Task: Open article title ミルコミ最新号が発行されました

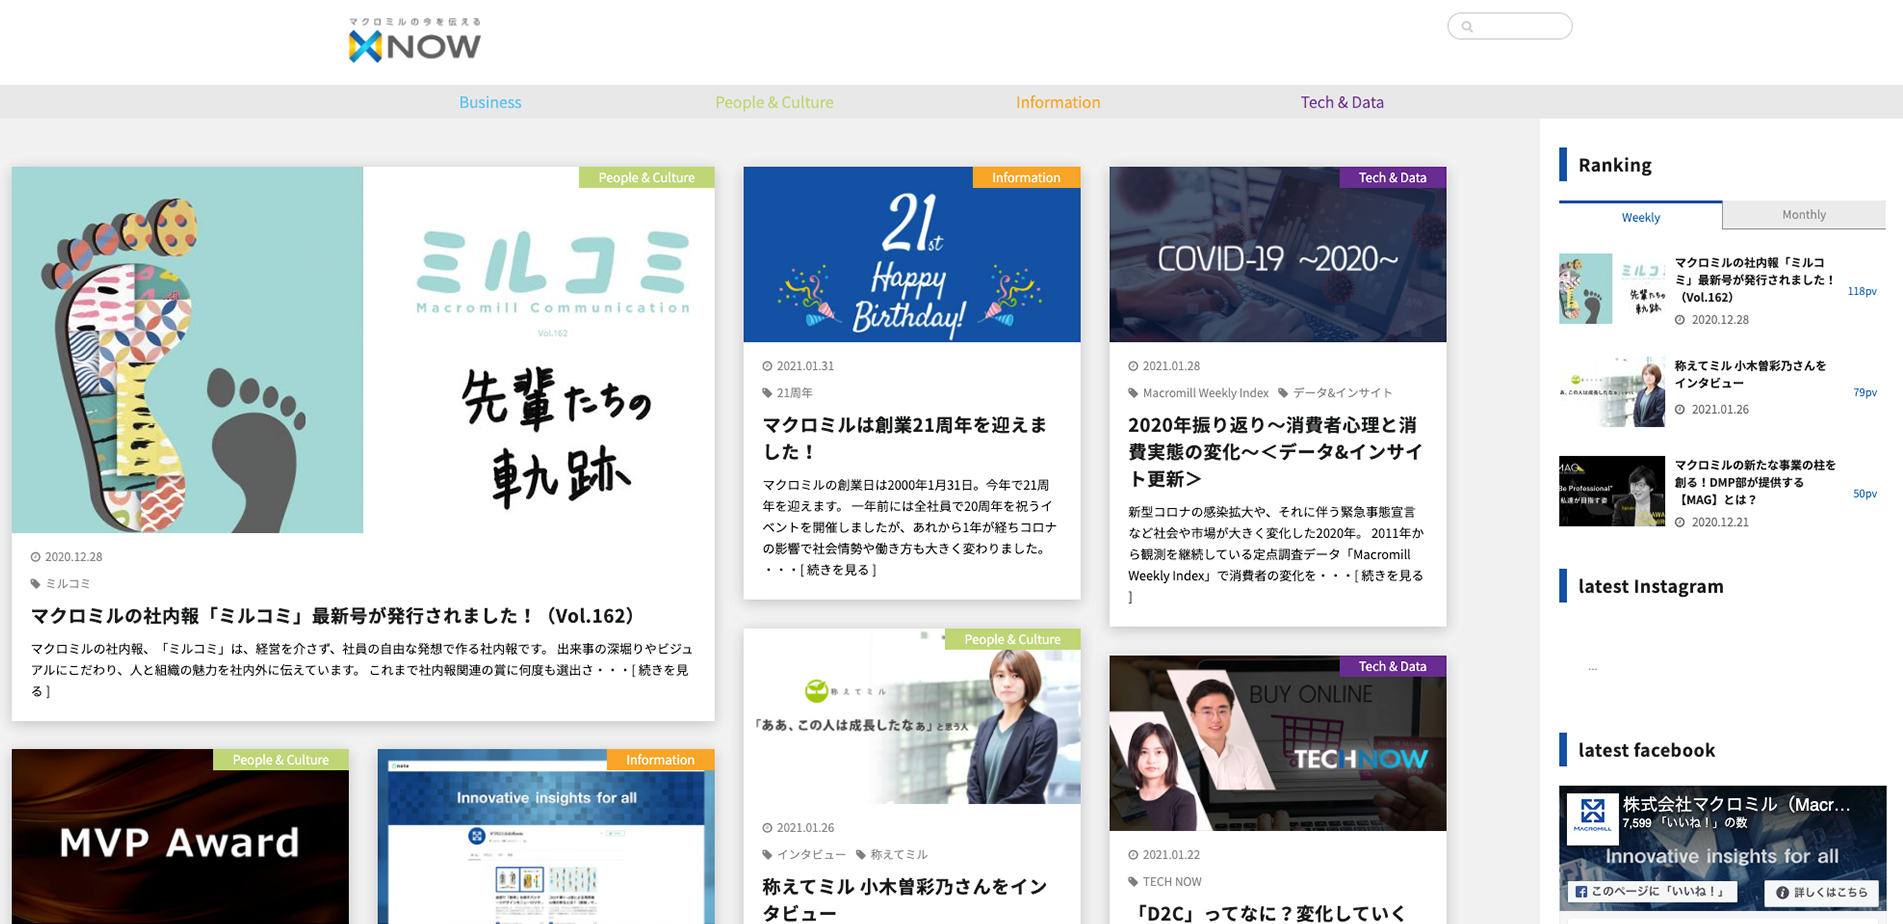Action: pos(333,615)
